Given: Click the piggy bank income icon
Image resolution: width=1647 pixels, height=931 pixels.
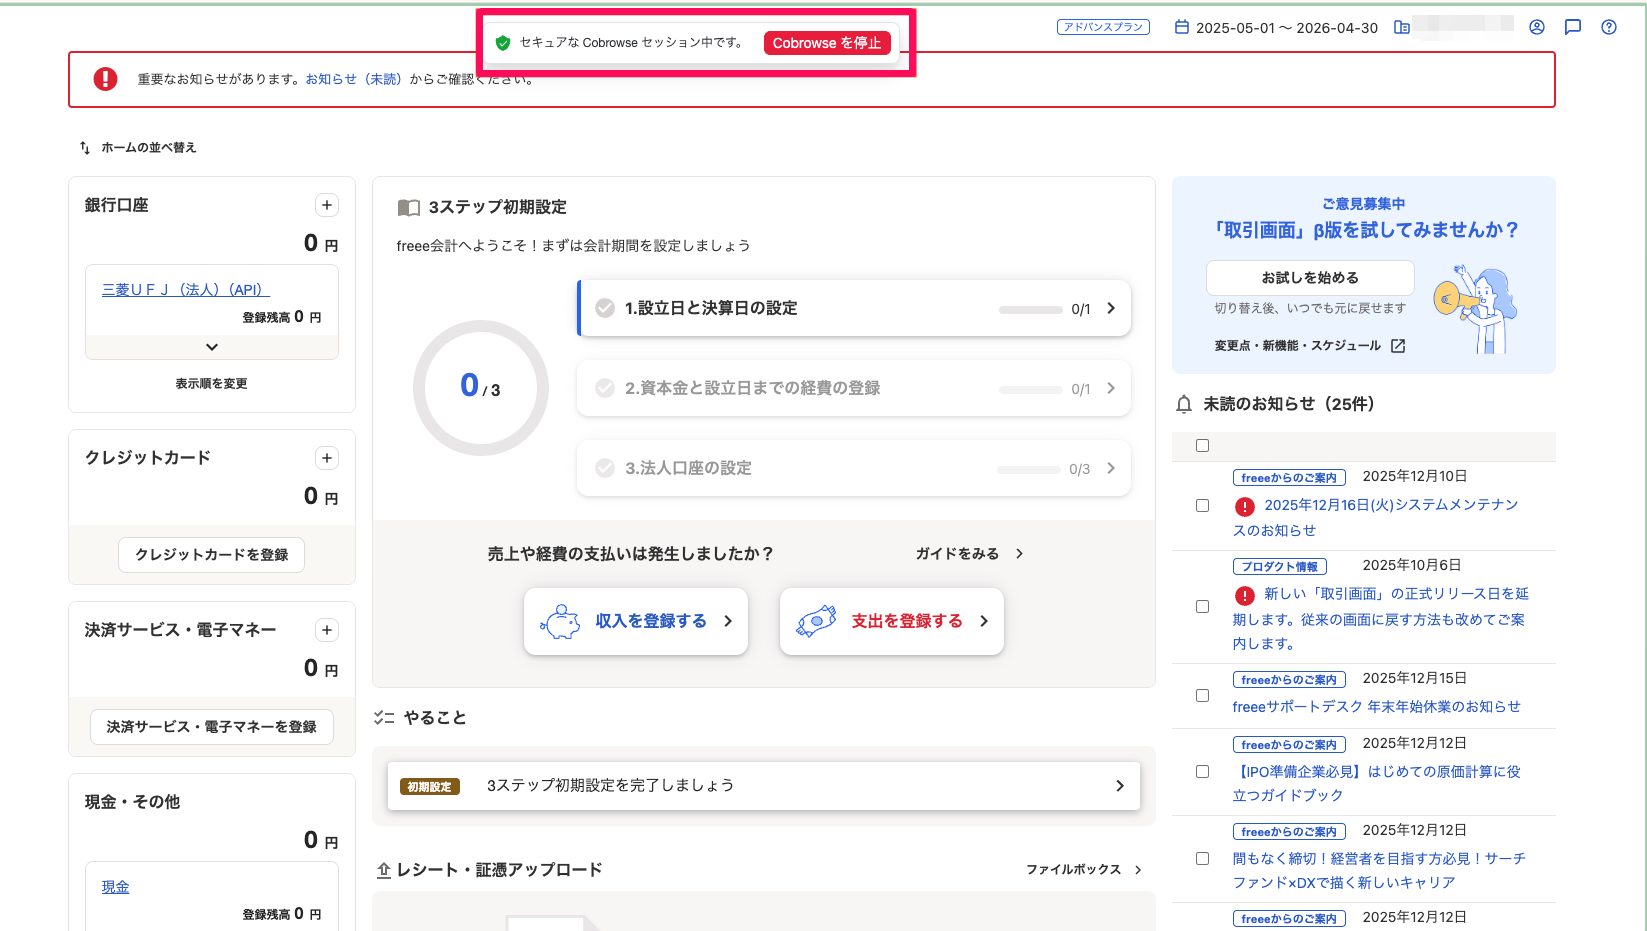Looking at the screenshot, I should click(x=560, y=621).
